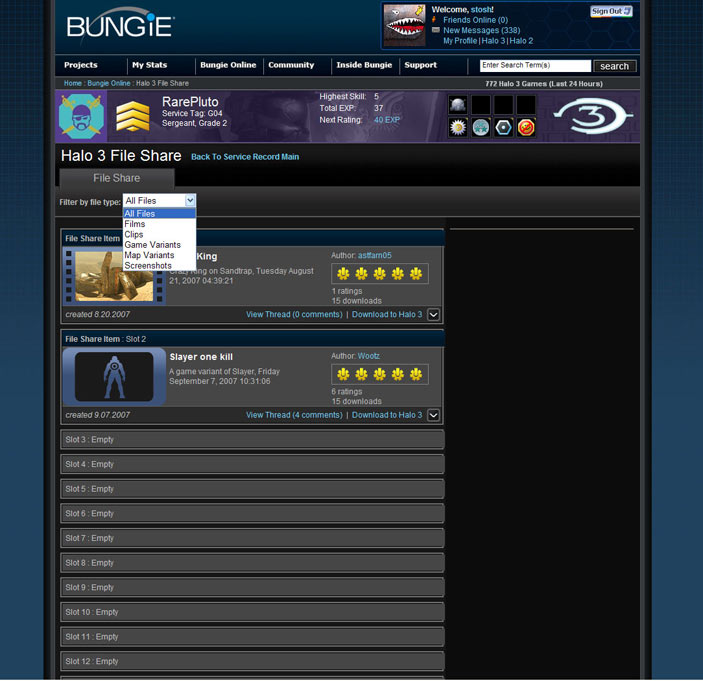The width and height of the screenshot is (703, 681).
Task: Expand options arrow for Slayer one kill item
Action: 433,415
